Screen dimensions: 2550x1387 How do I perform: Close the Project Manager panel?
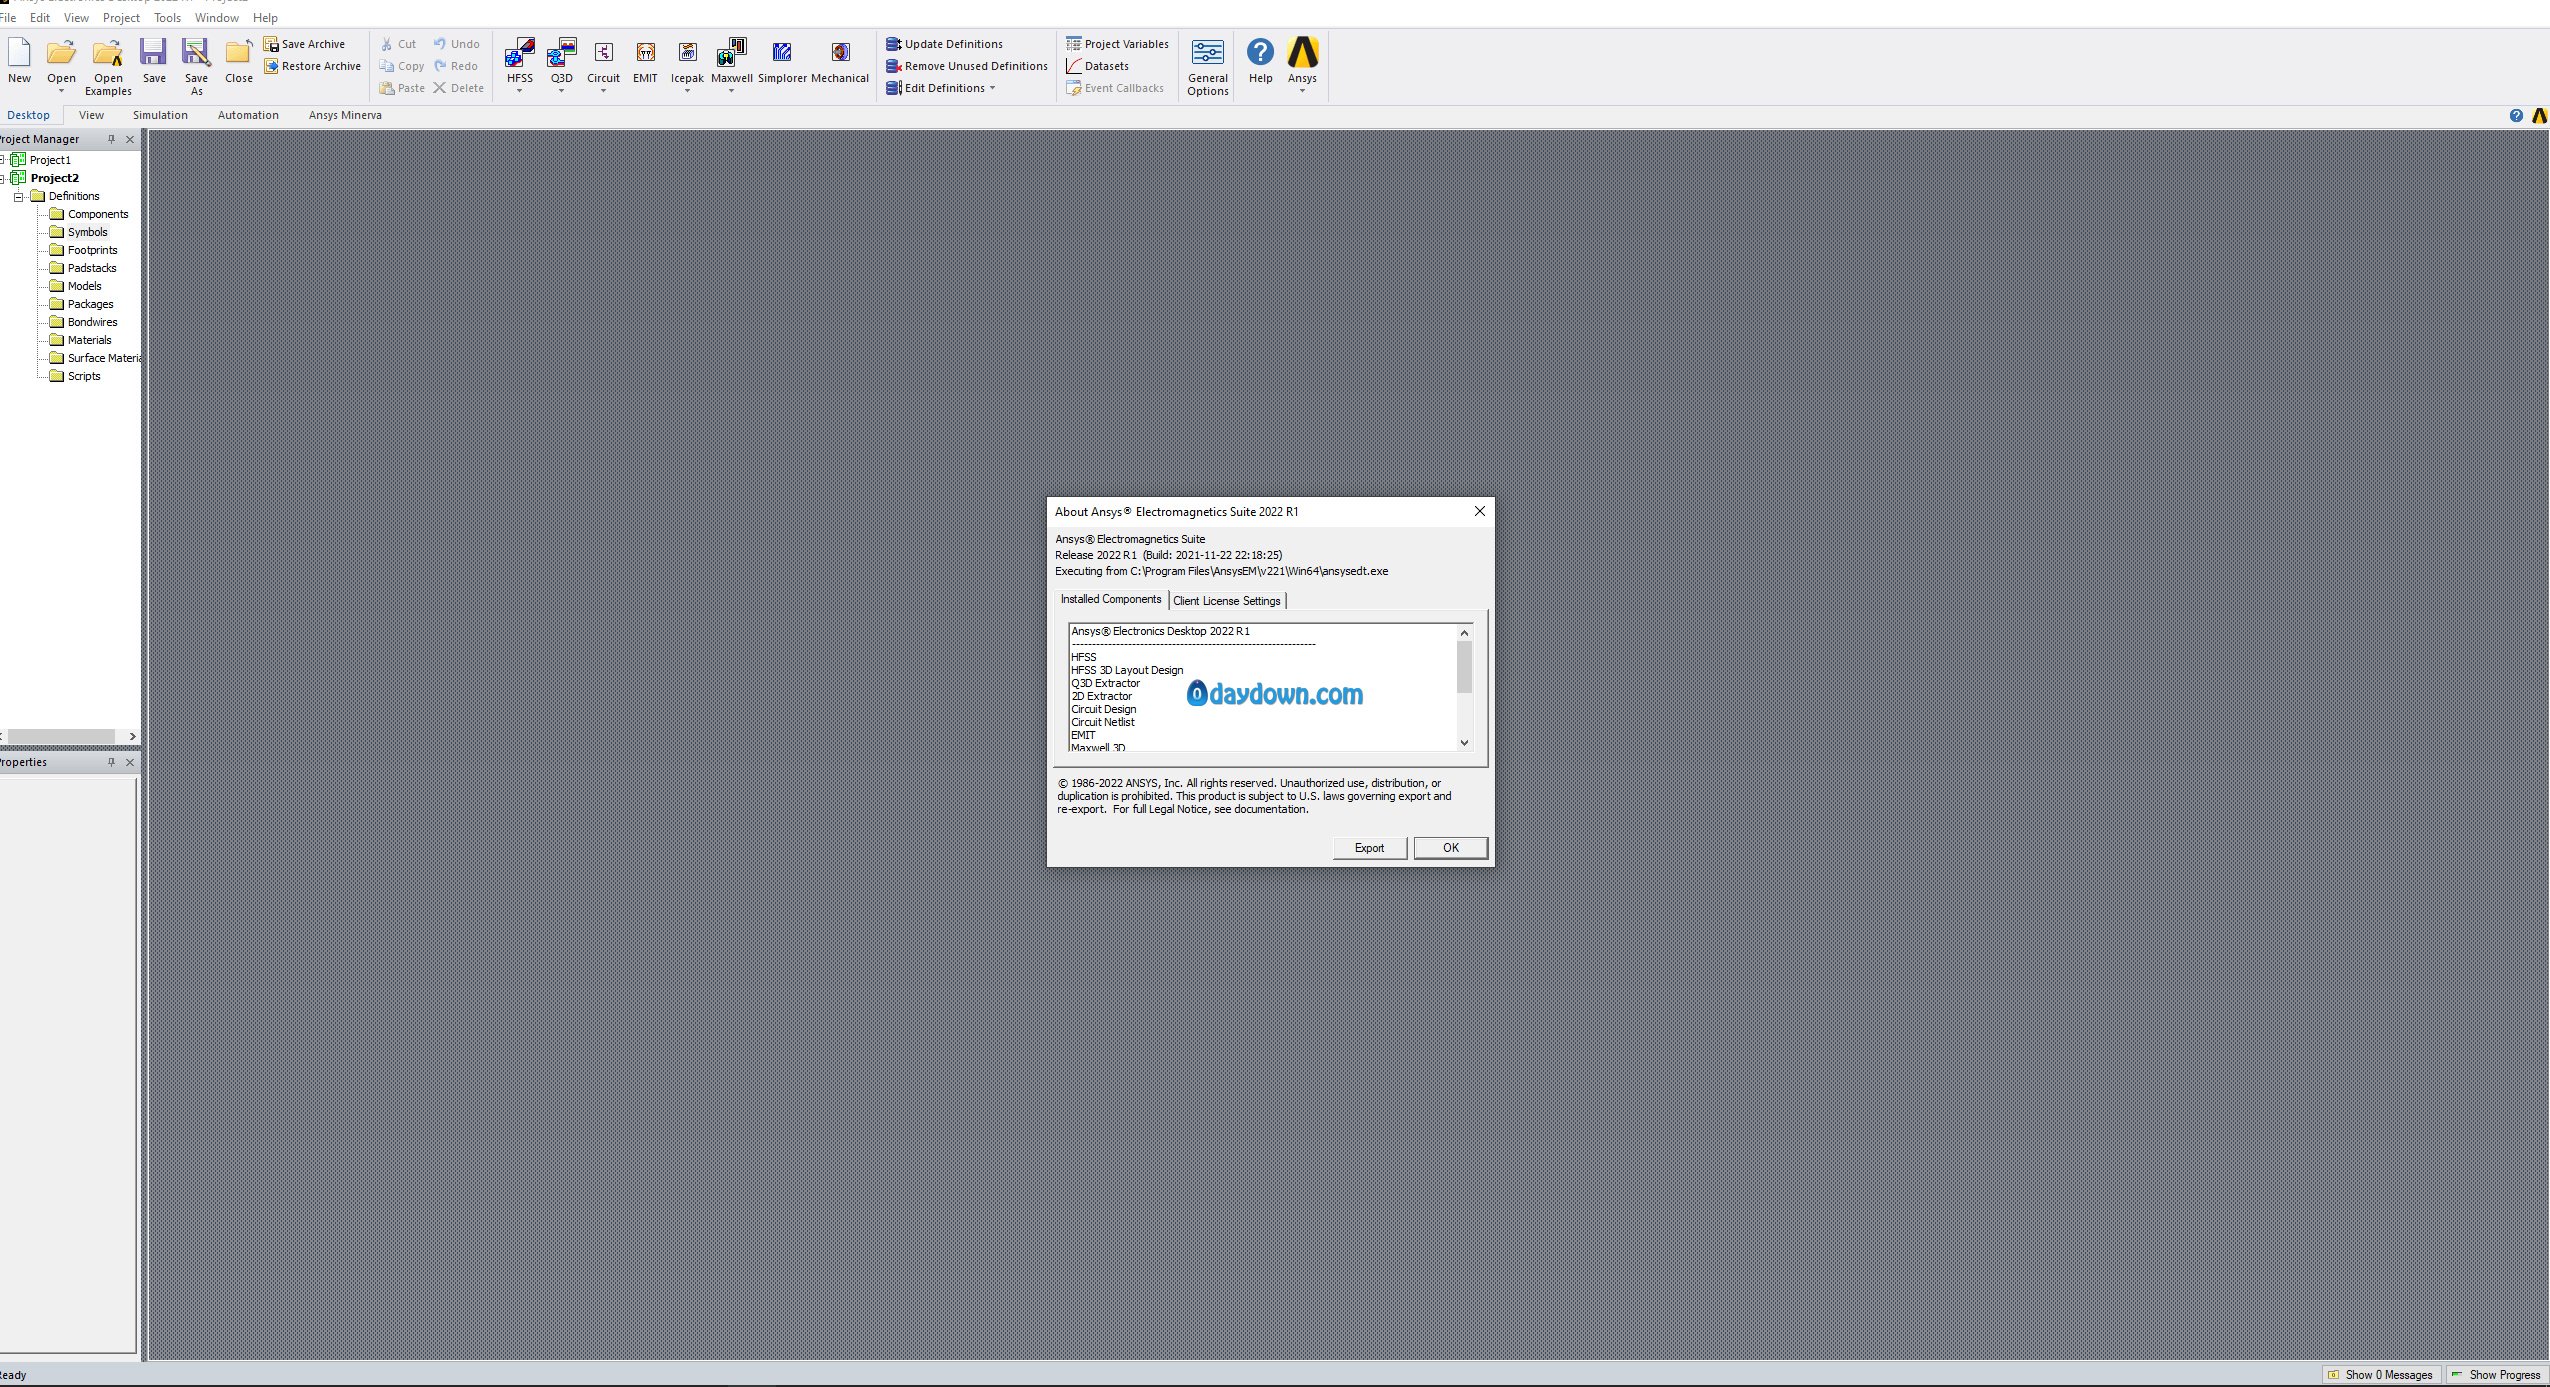click(130, 139)
